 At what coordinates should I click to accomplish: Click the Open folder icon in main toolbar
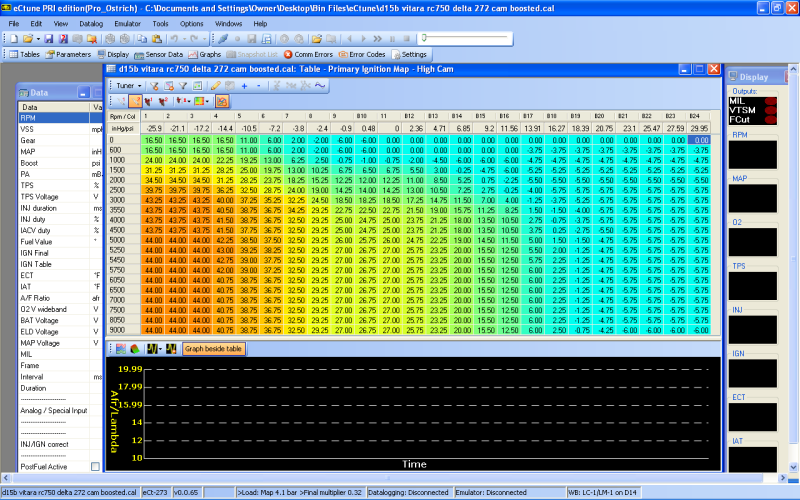pyautogui.click(x=28, y=39)
